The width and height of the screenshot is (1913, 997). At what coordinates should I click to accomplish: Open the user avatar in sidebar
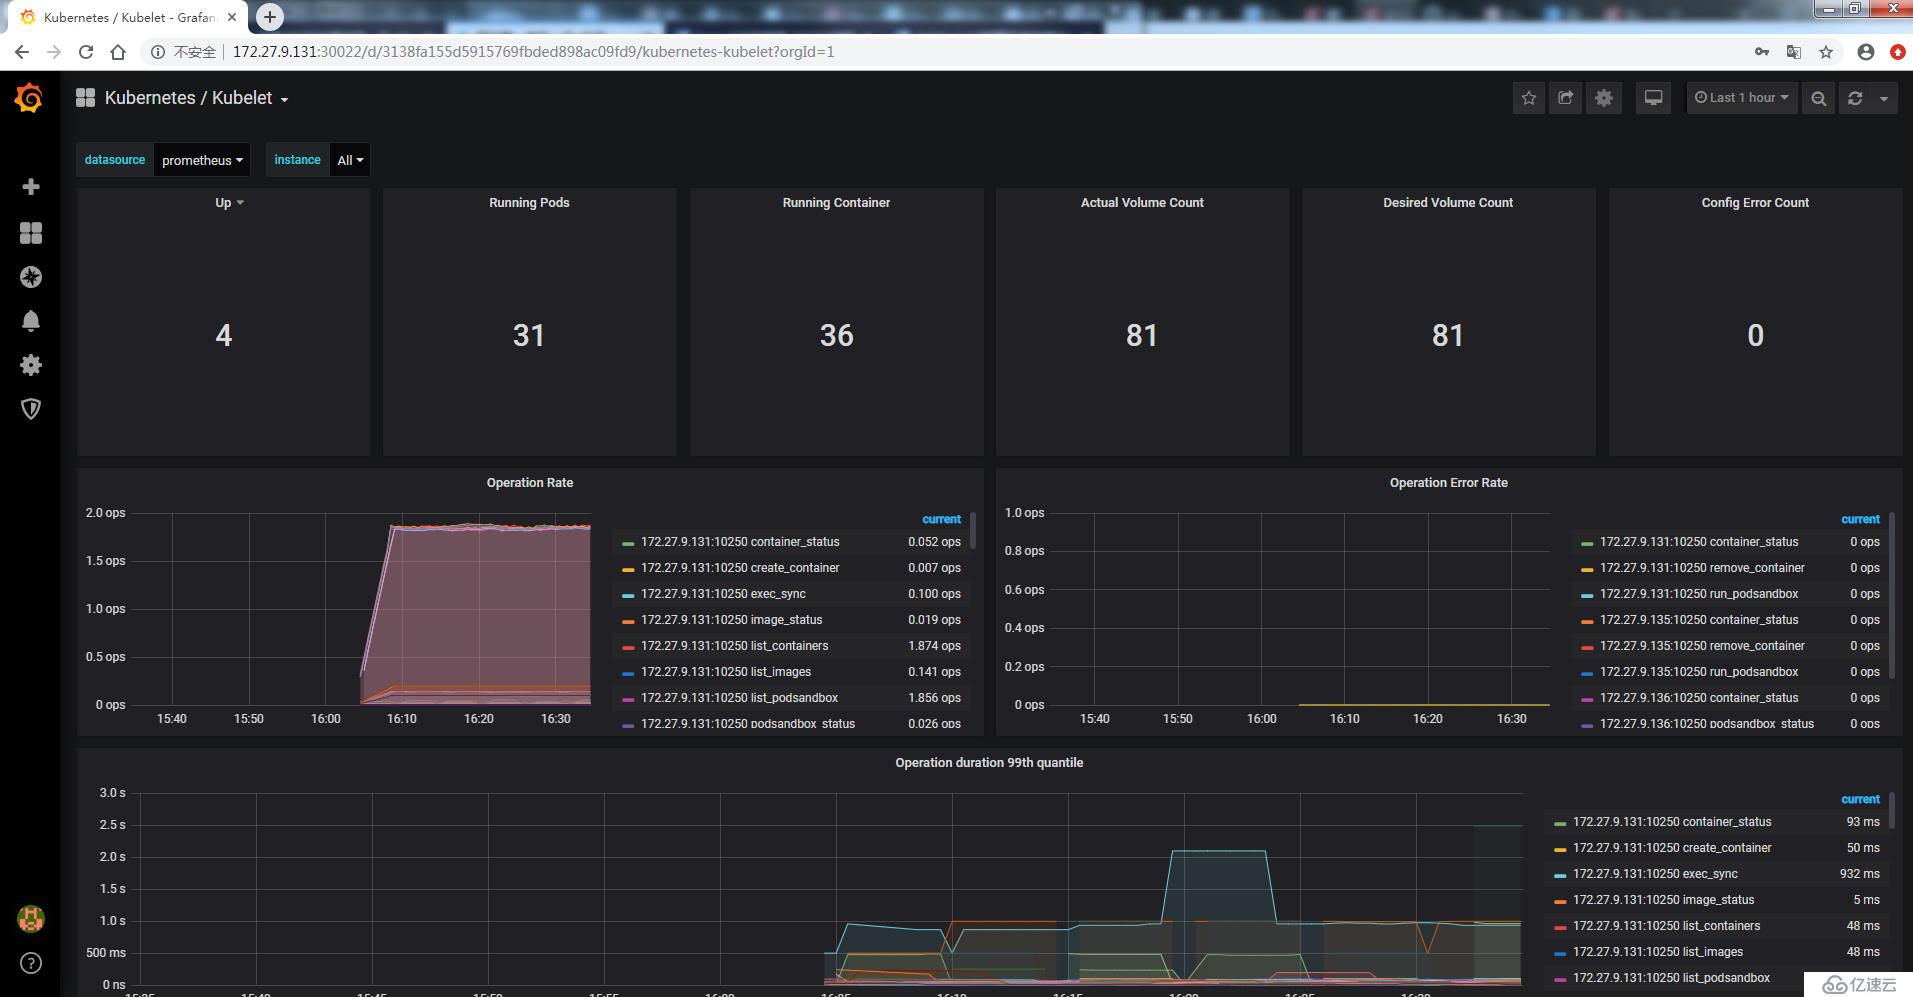(x=31, y=918)
